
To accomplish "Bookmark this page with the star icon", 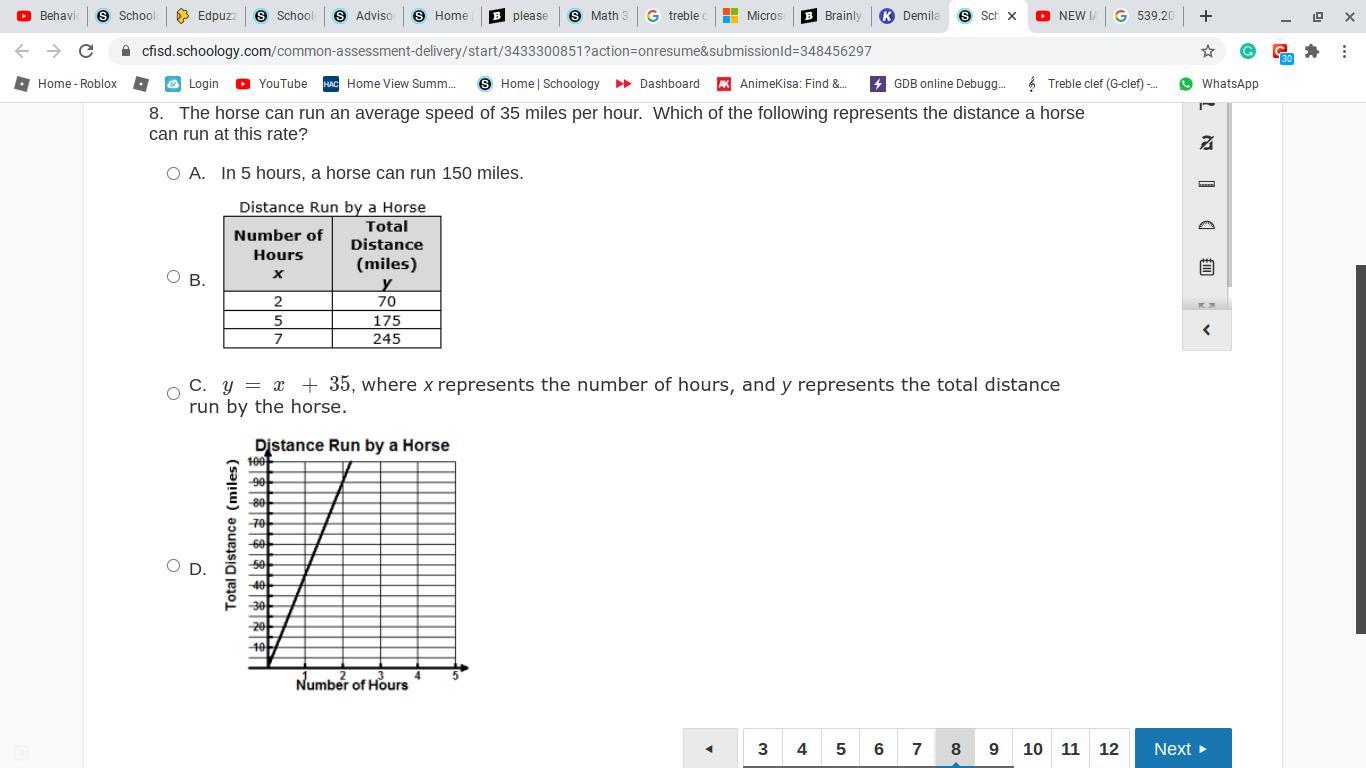I will (x=1207, y=51).
